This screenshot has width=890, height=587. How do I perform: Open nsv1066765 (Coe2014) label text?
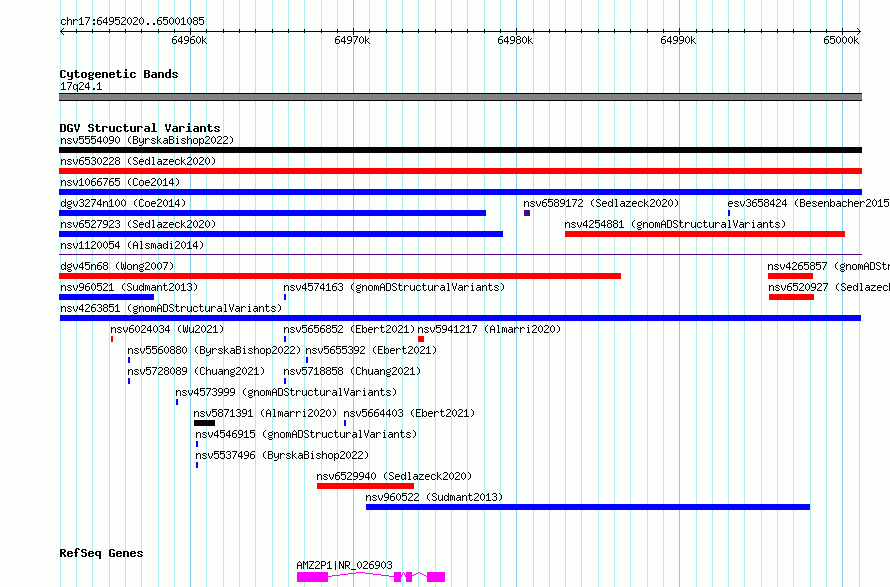pyautogui.click(x=120, y=182)
